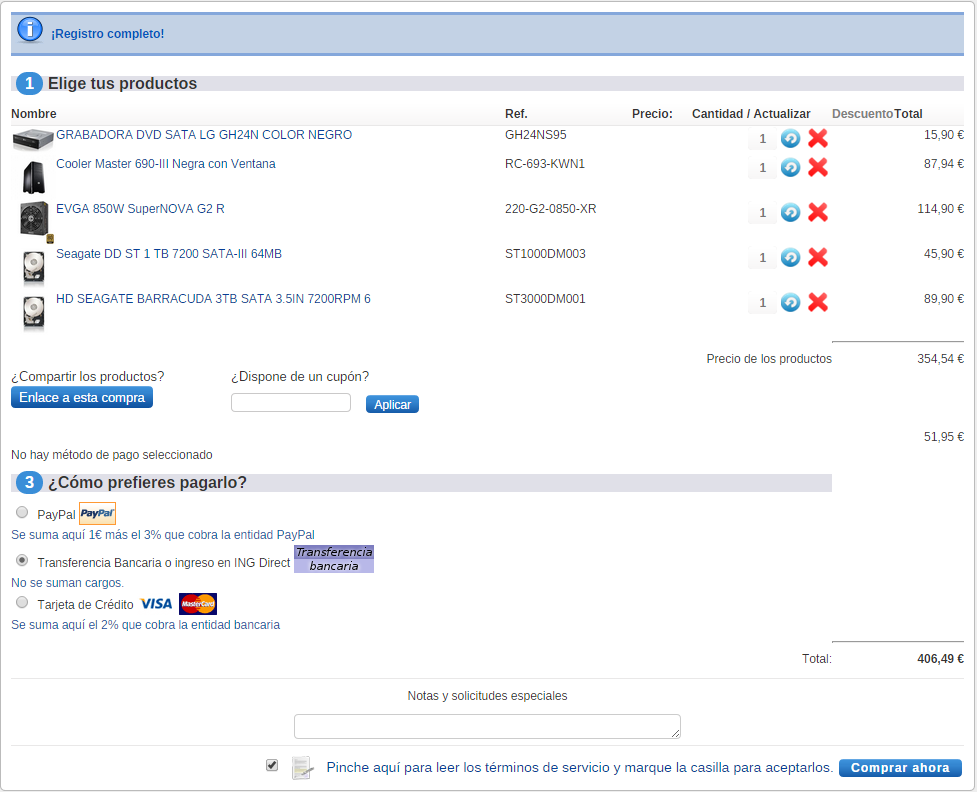Click the 114,90 € price of EVGA

click(940, 209)
